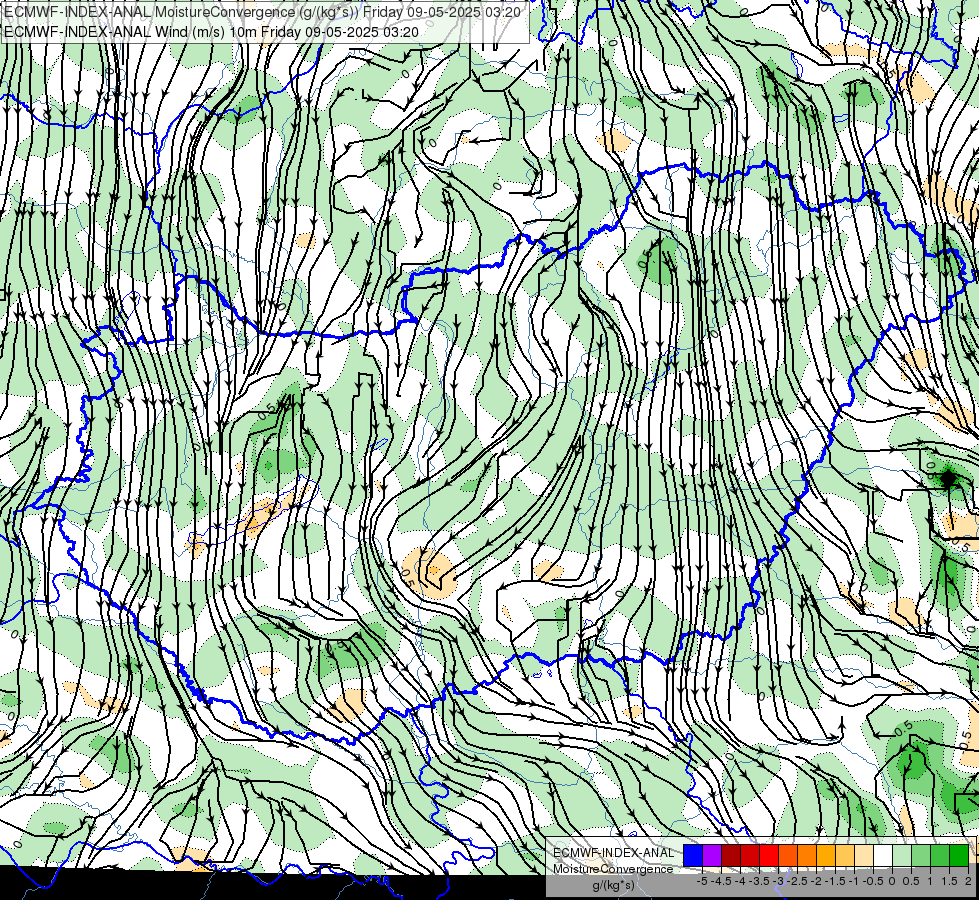Screen dimensions: 979x900
Task: Click the '2' value ending the legend
Action: click(x=968, y=881)
